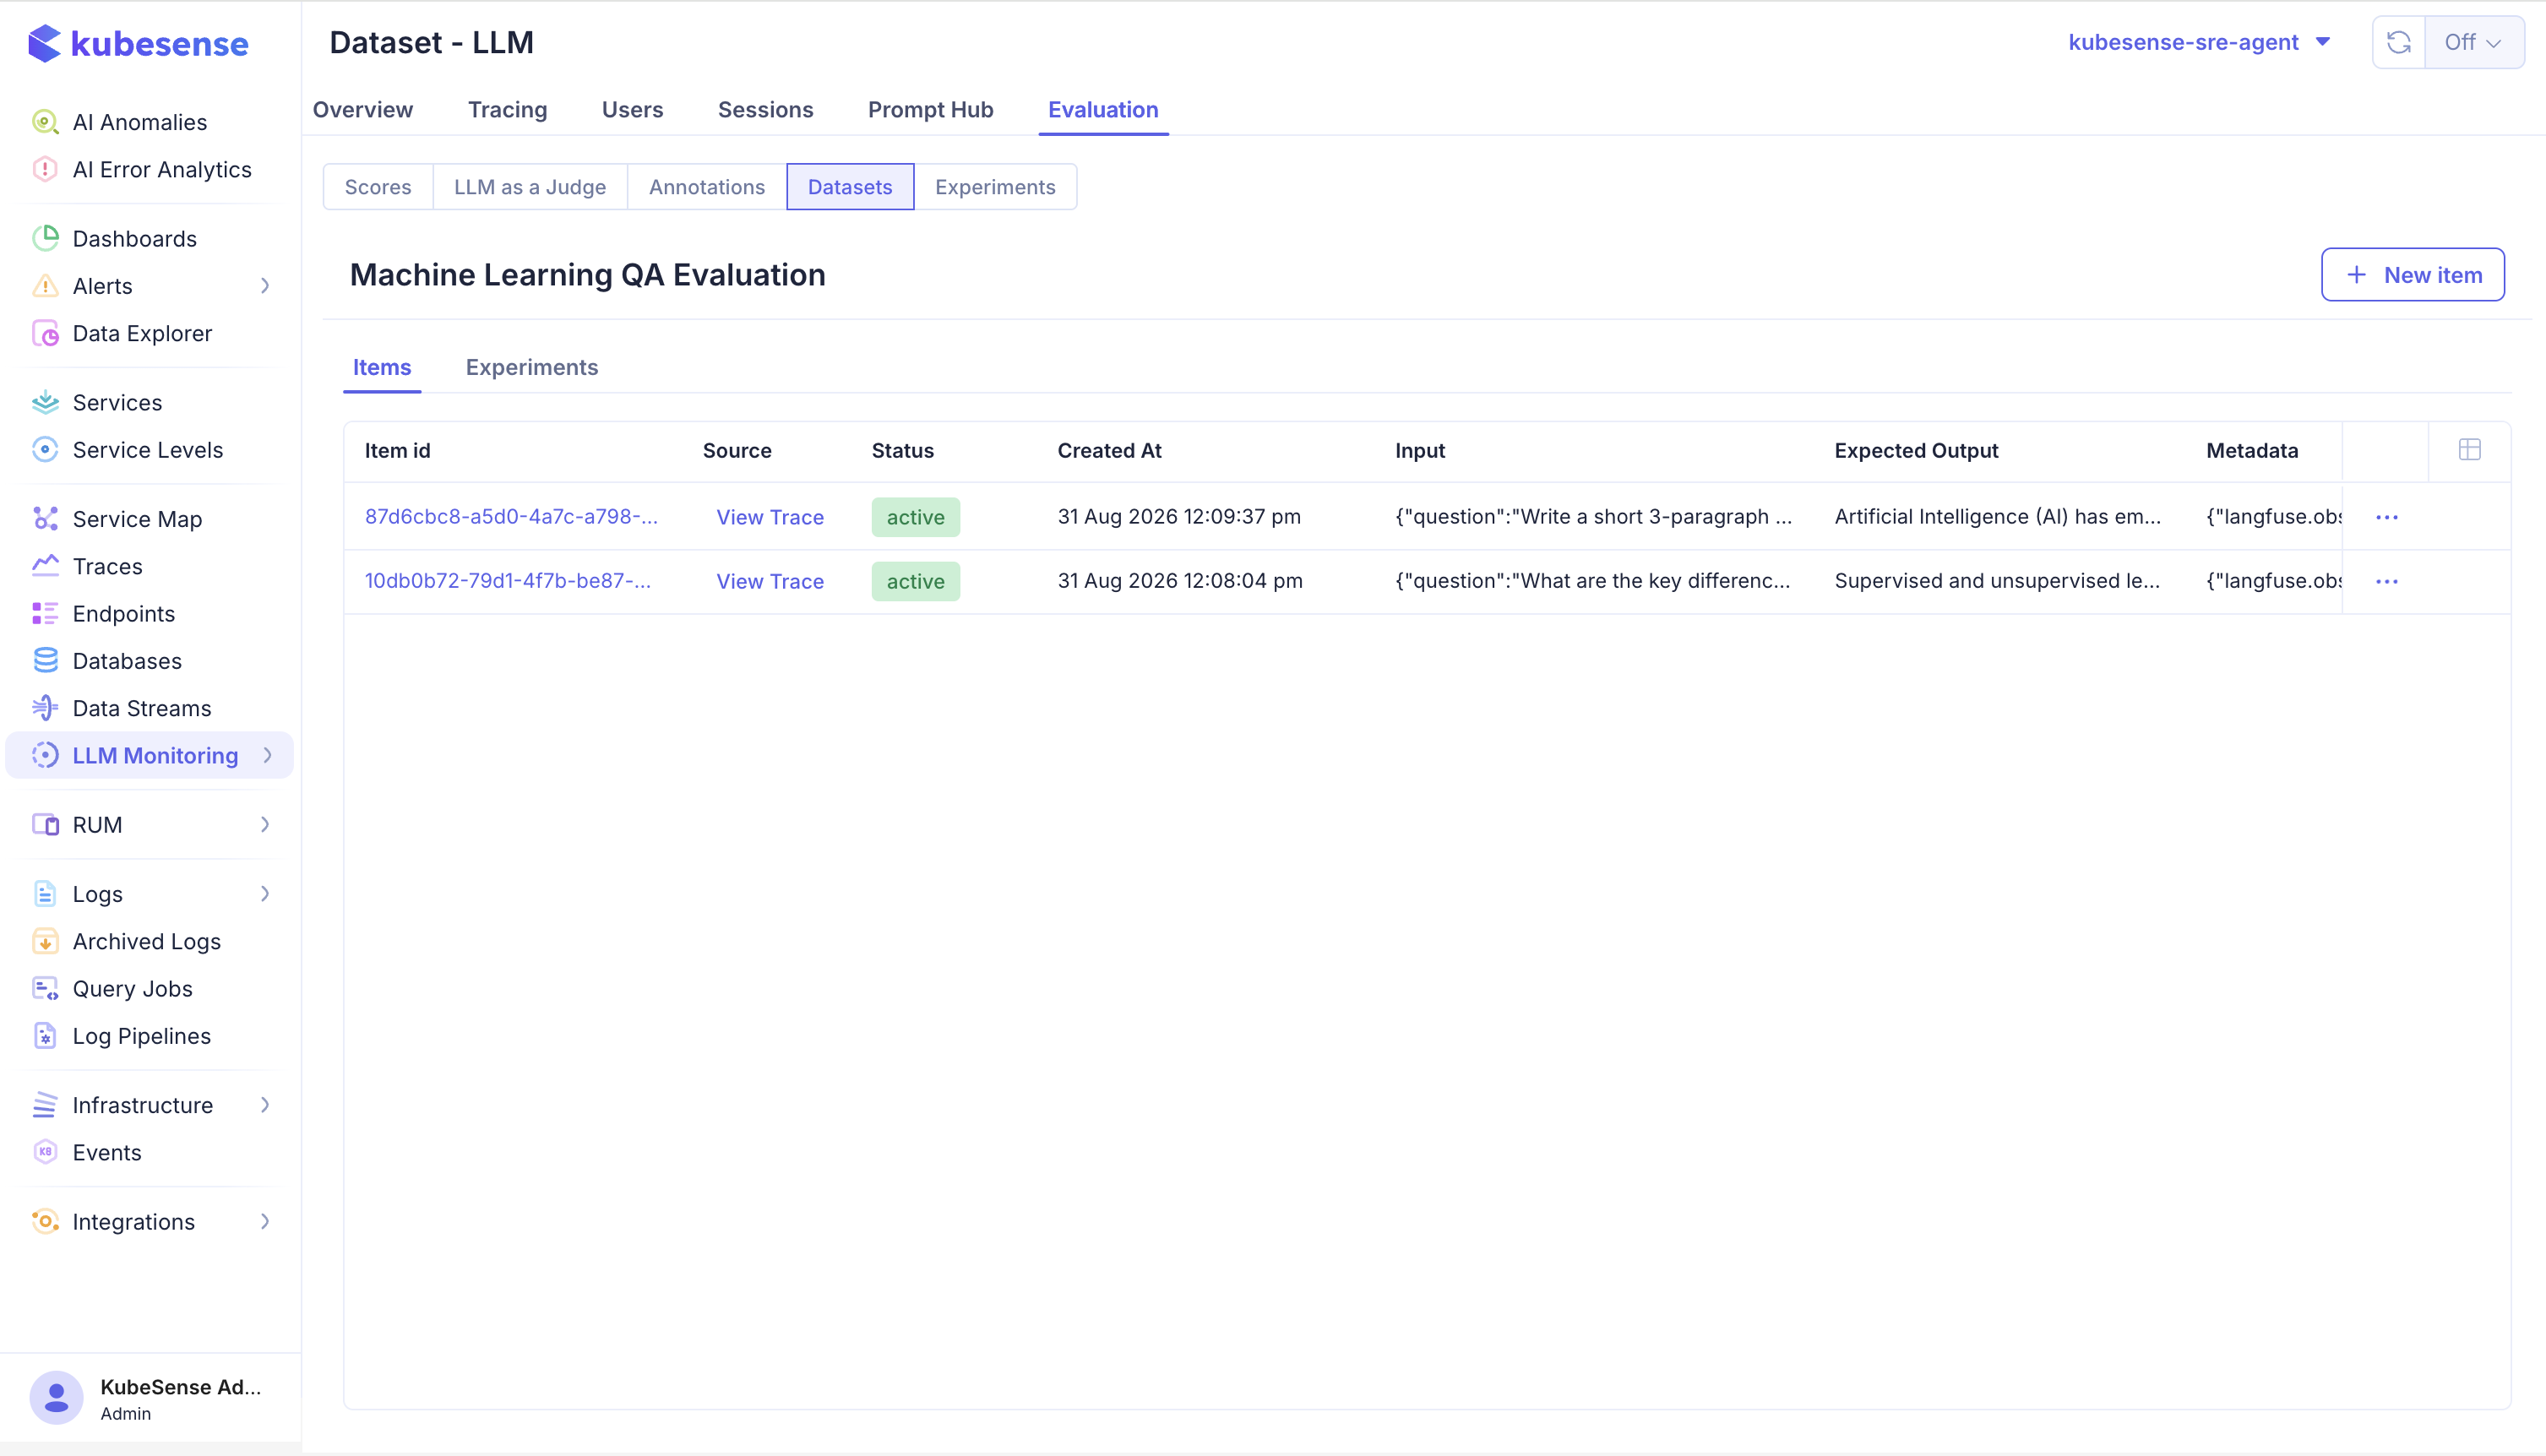
Task: Open Events sidebar icon
Action: 45,1152
